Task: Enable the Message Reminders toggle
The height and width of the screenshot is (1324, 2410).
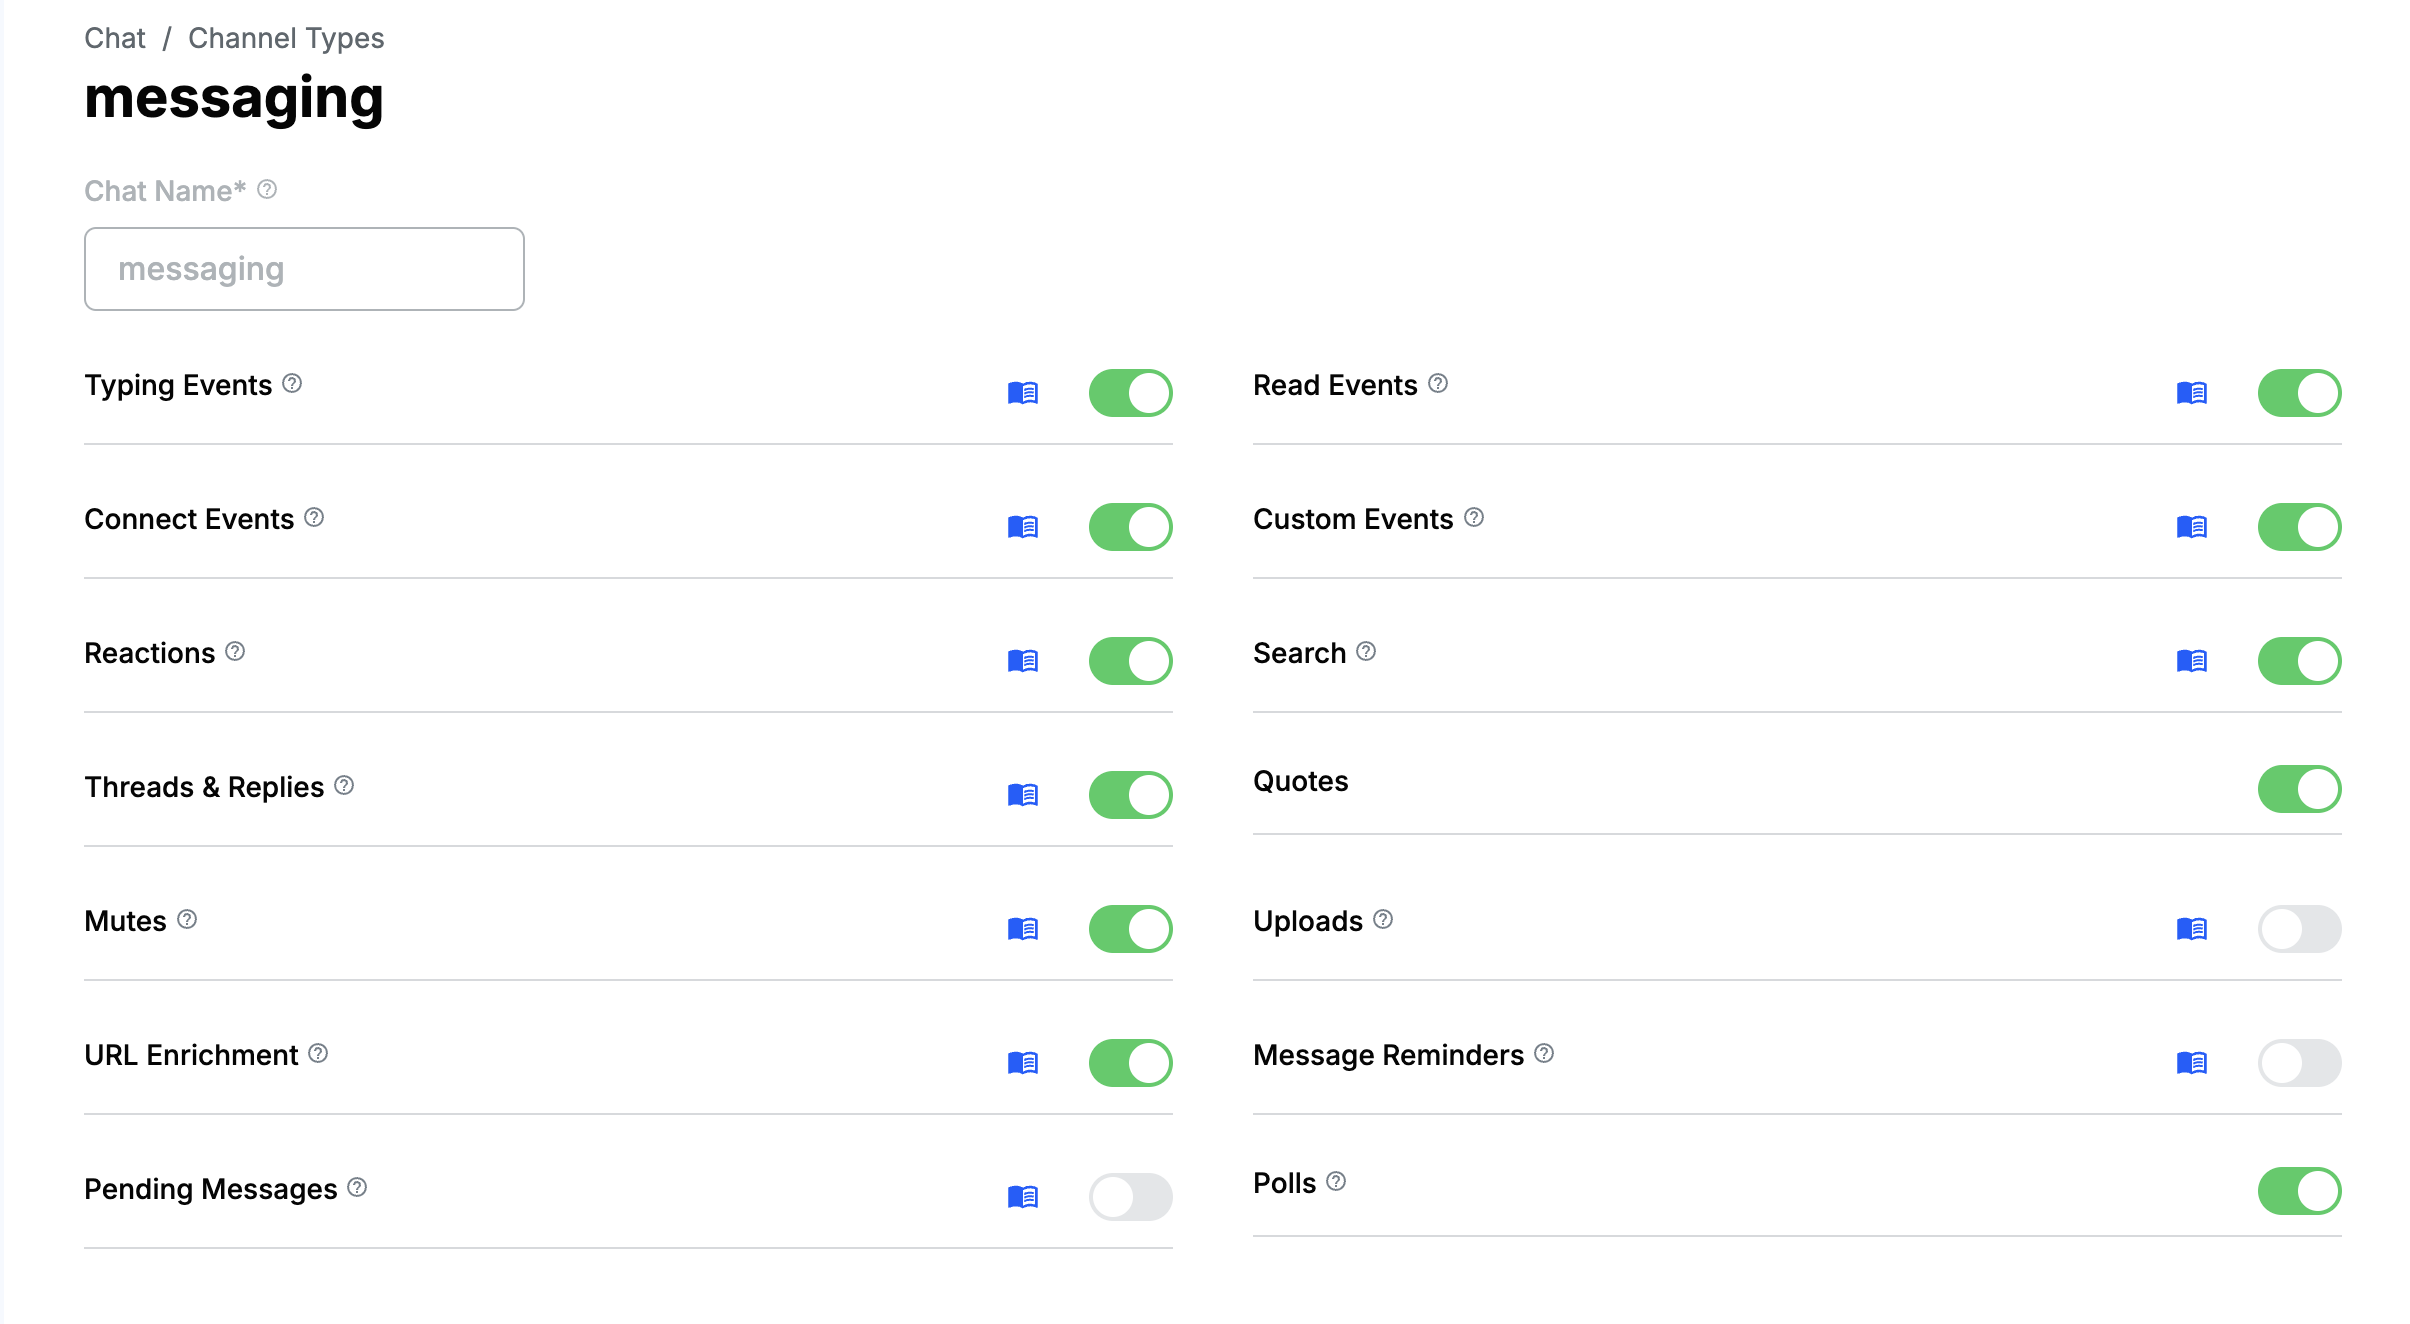Action: tap(2299, 1063)
